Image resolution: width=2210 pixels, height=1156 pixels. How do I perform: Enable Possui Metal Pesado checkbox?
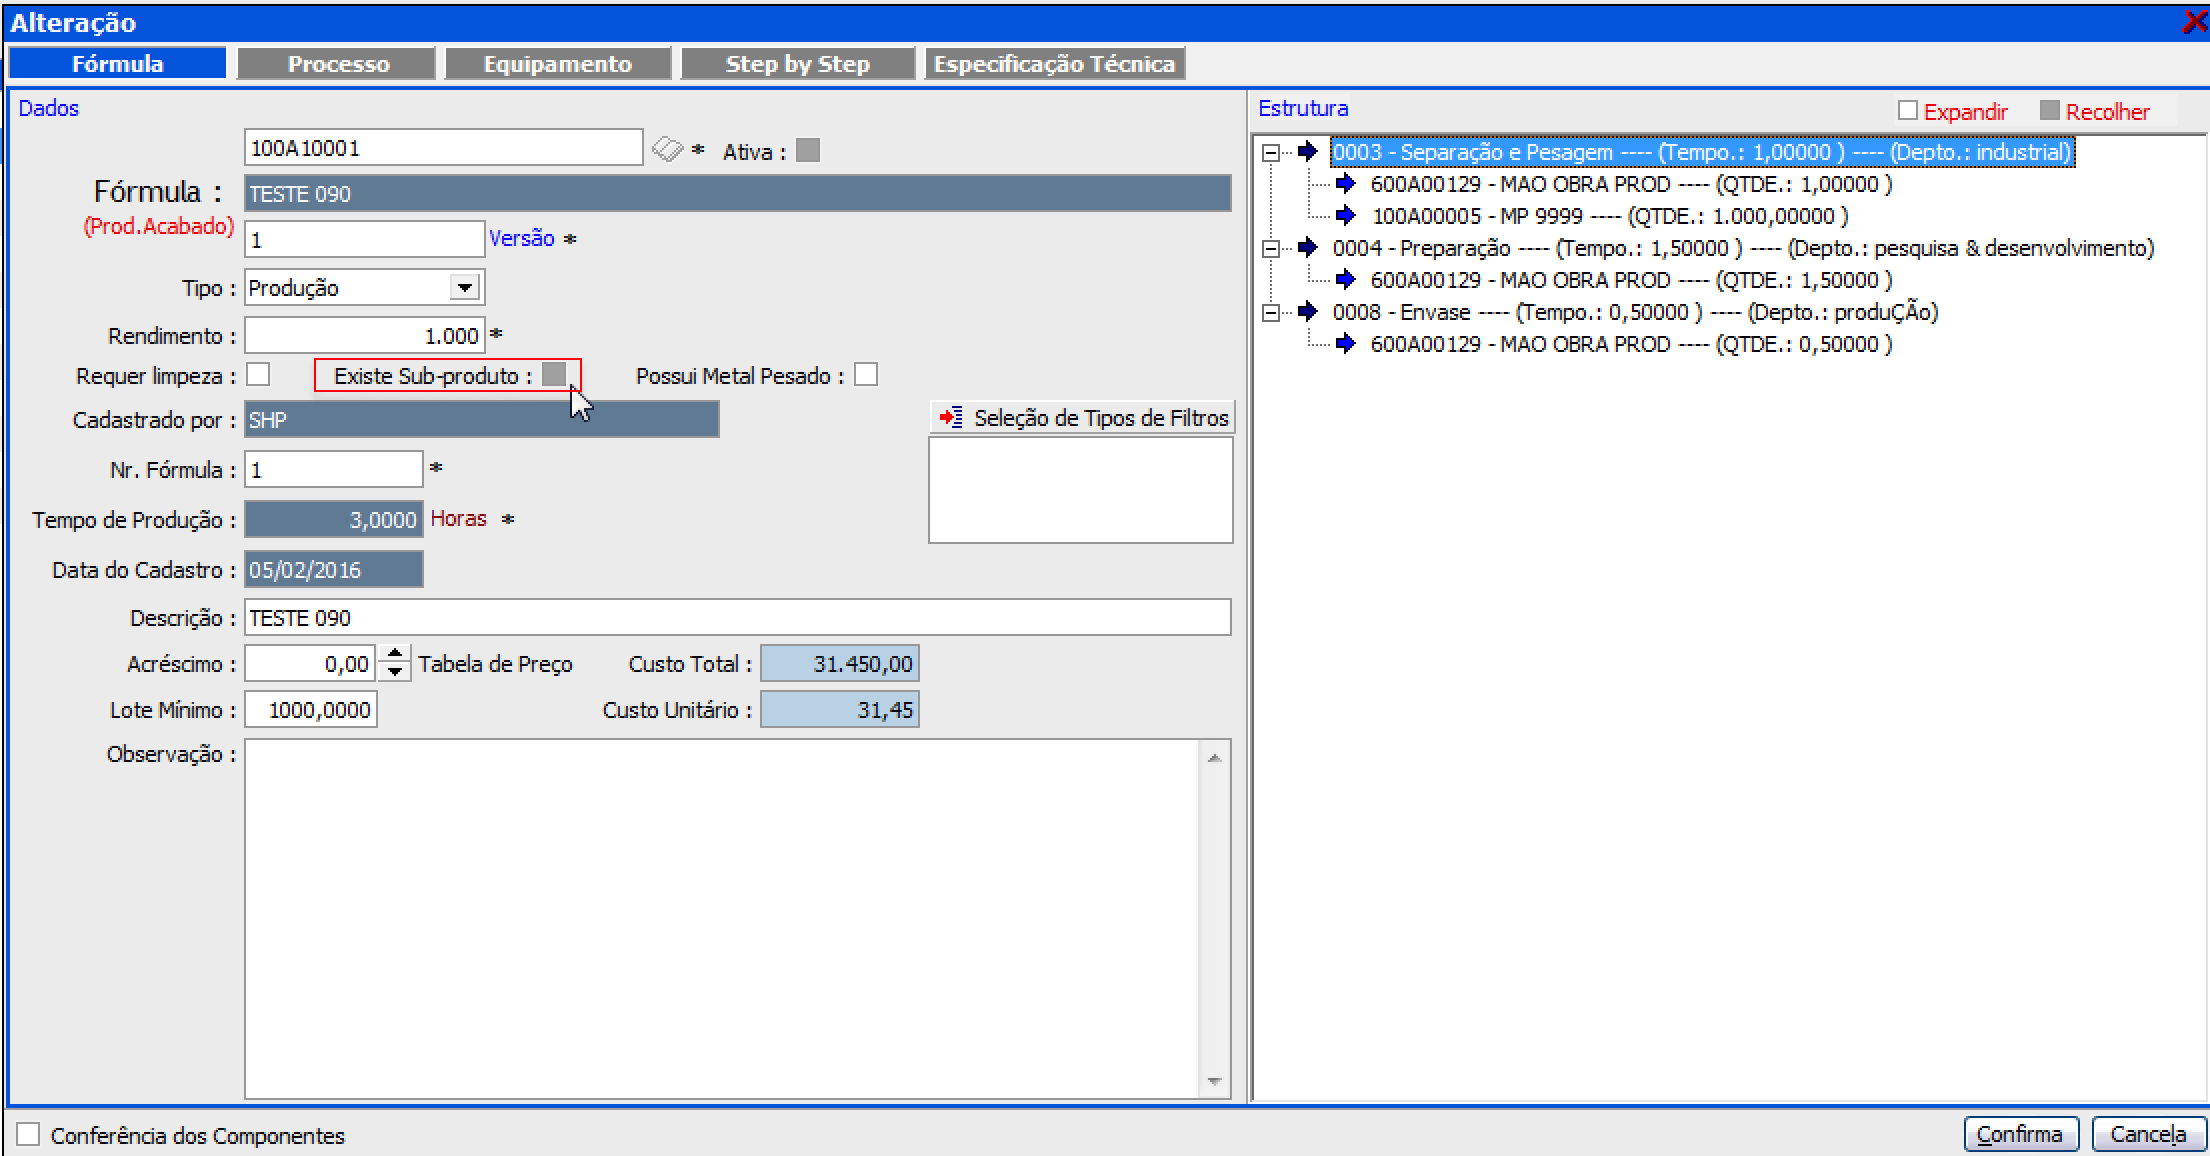pos(866,375)
